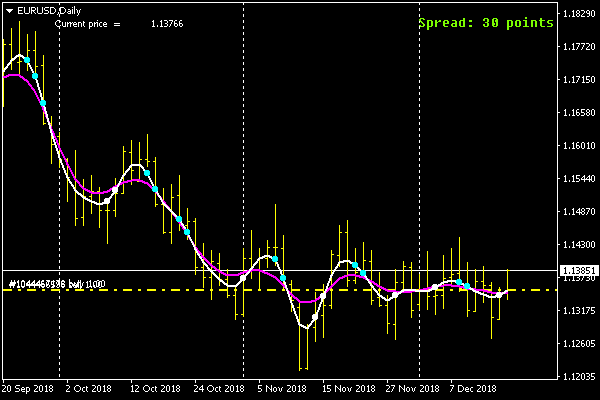Screen dimensions: 600x400
Task: Click the 1.14300 price axis label
Action: pyautogui.click(x=579, y=244)
